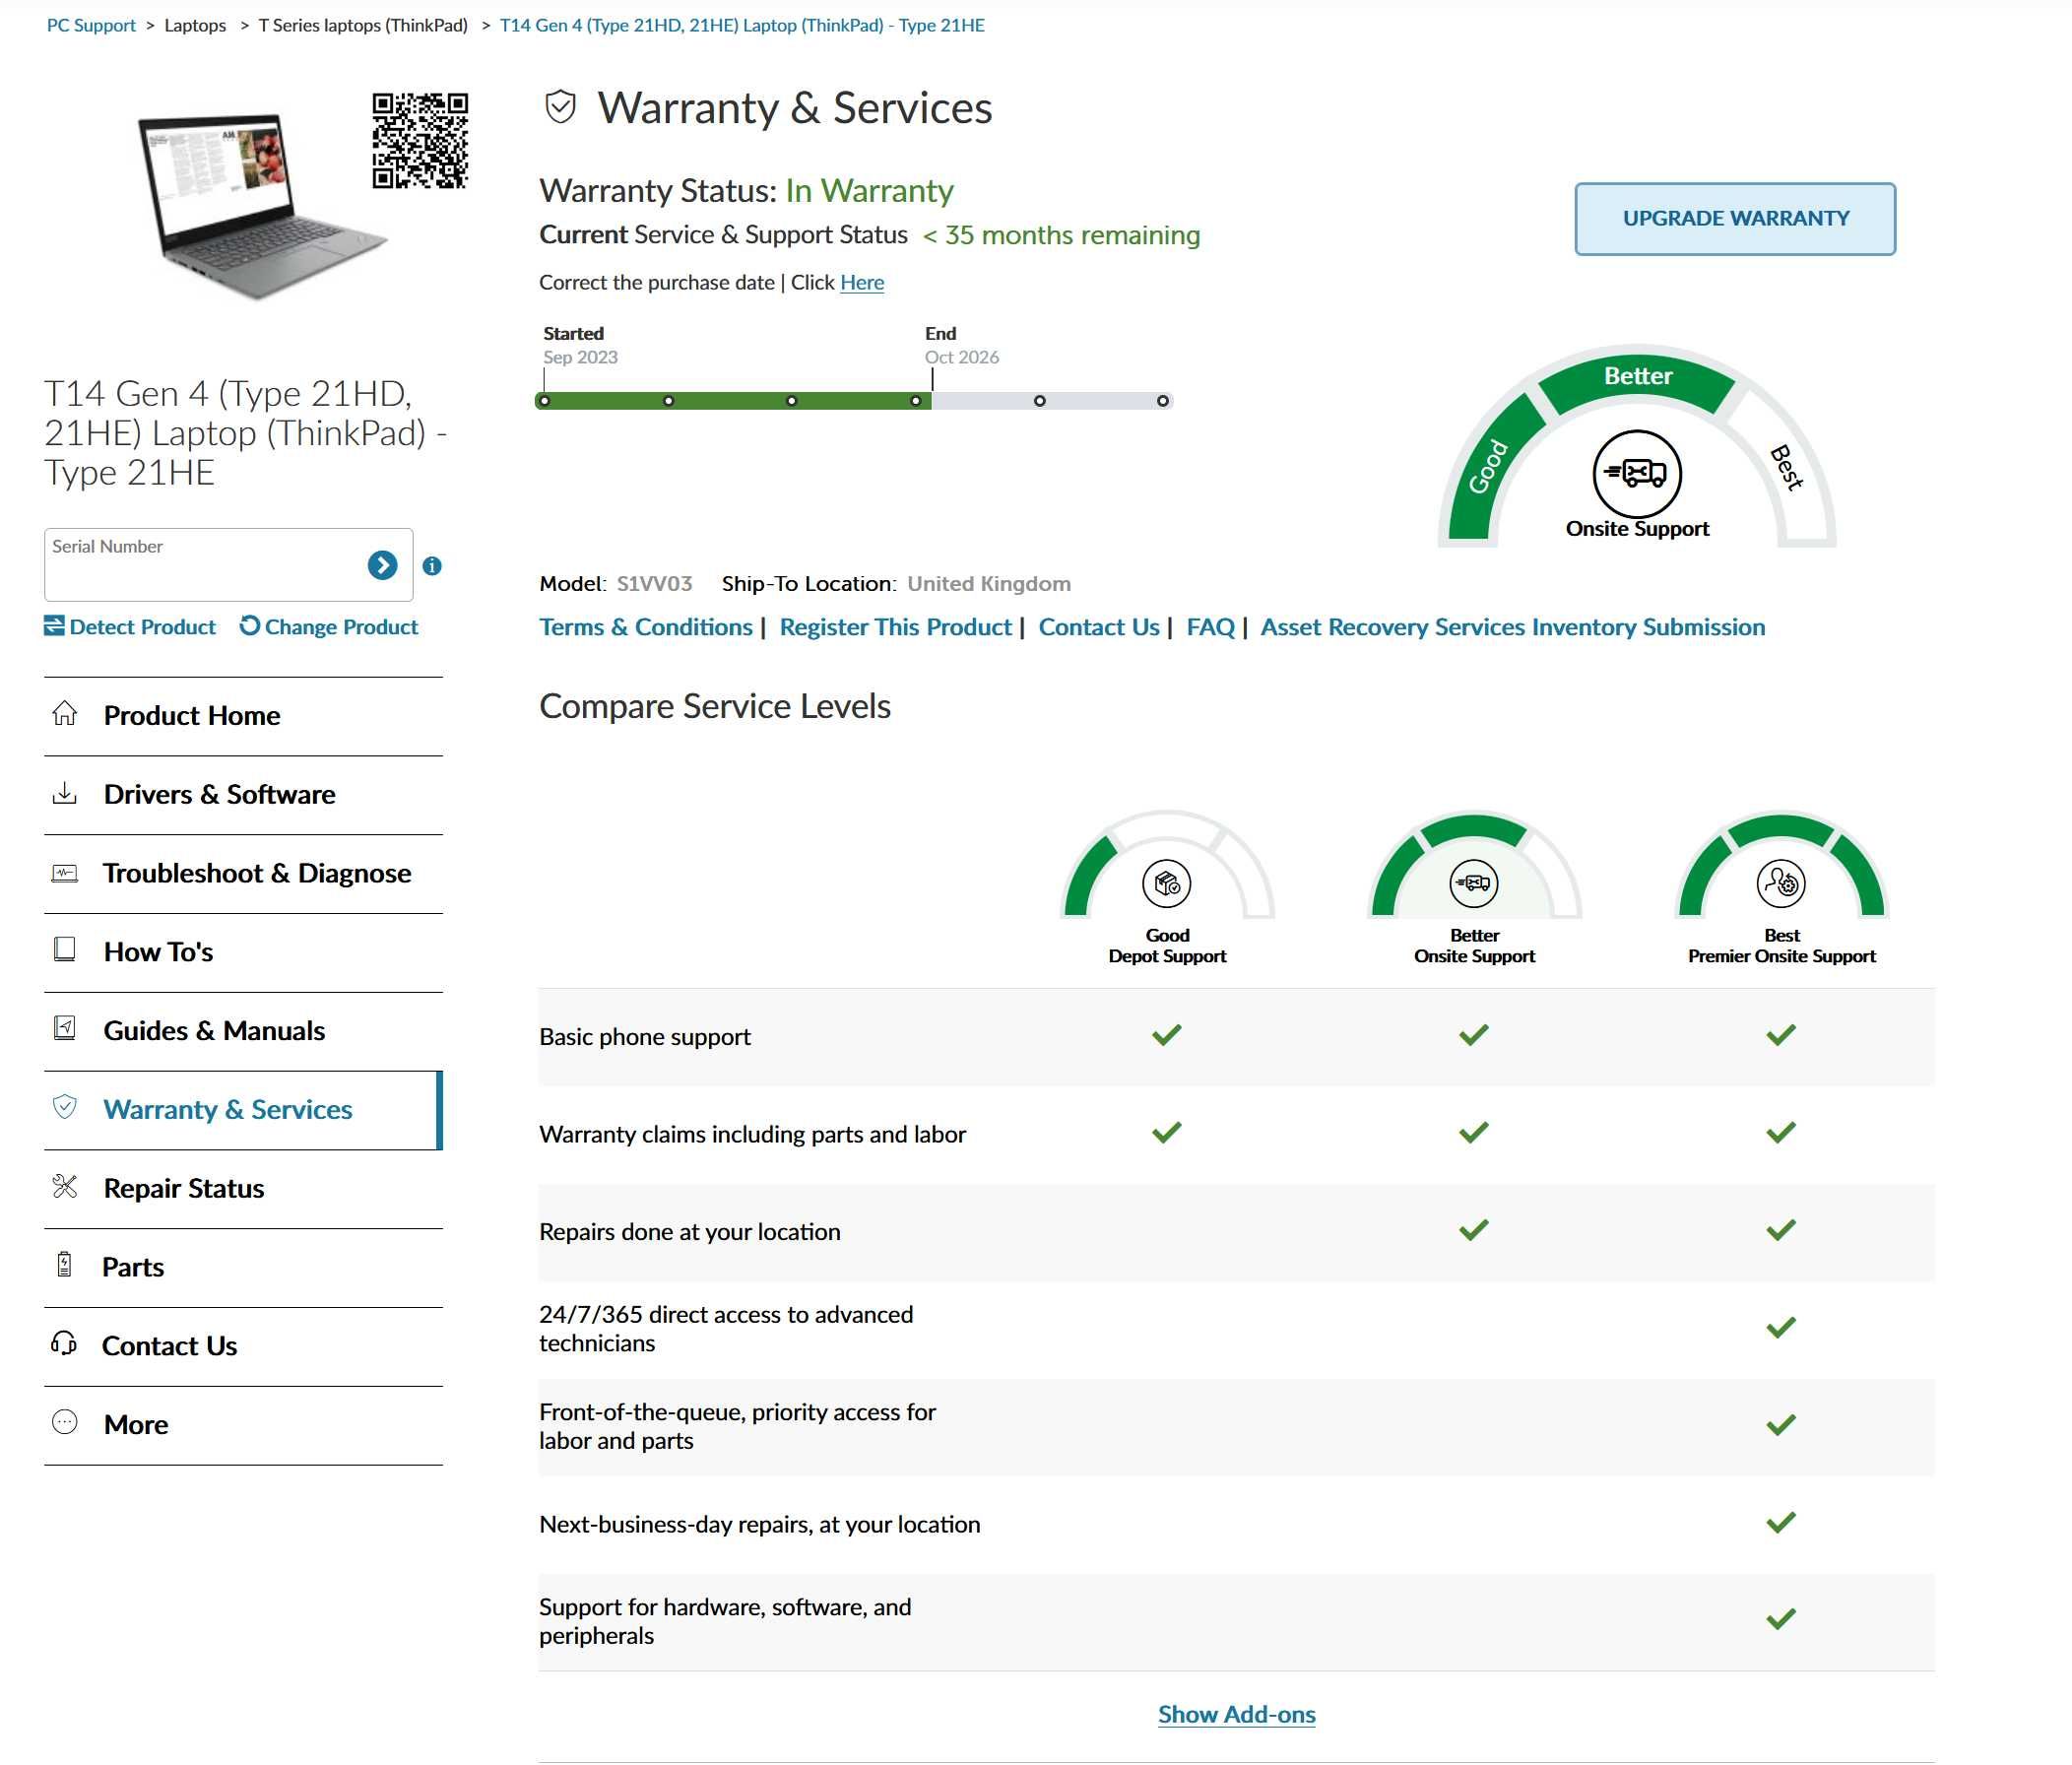Open sidebar Contact Us item
Screen dimensions: 2072x1765
(x=243, y=1347)
